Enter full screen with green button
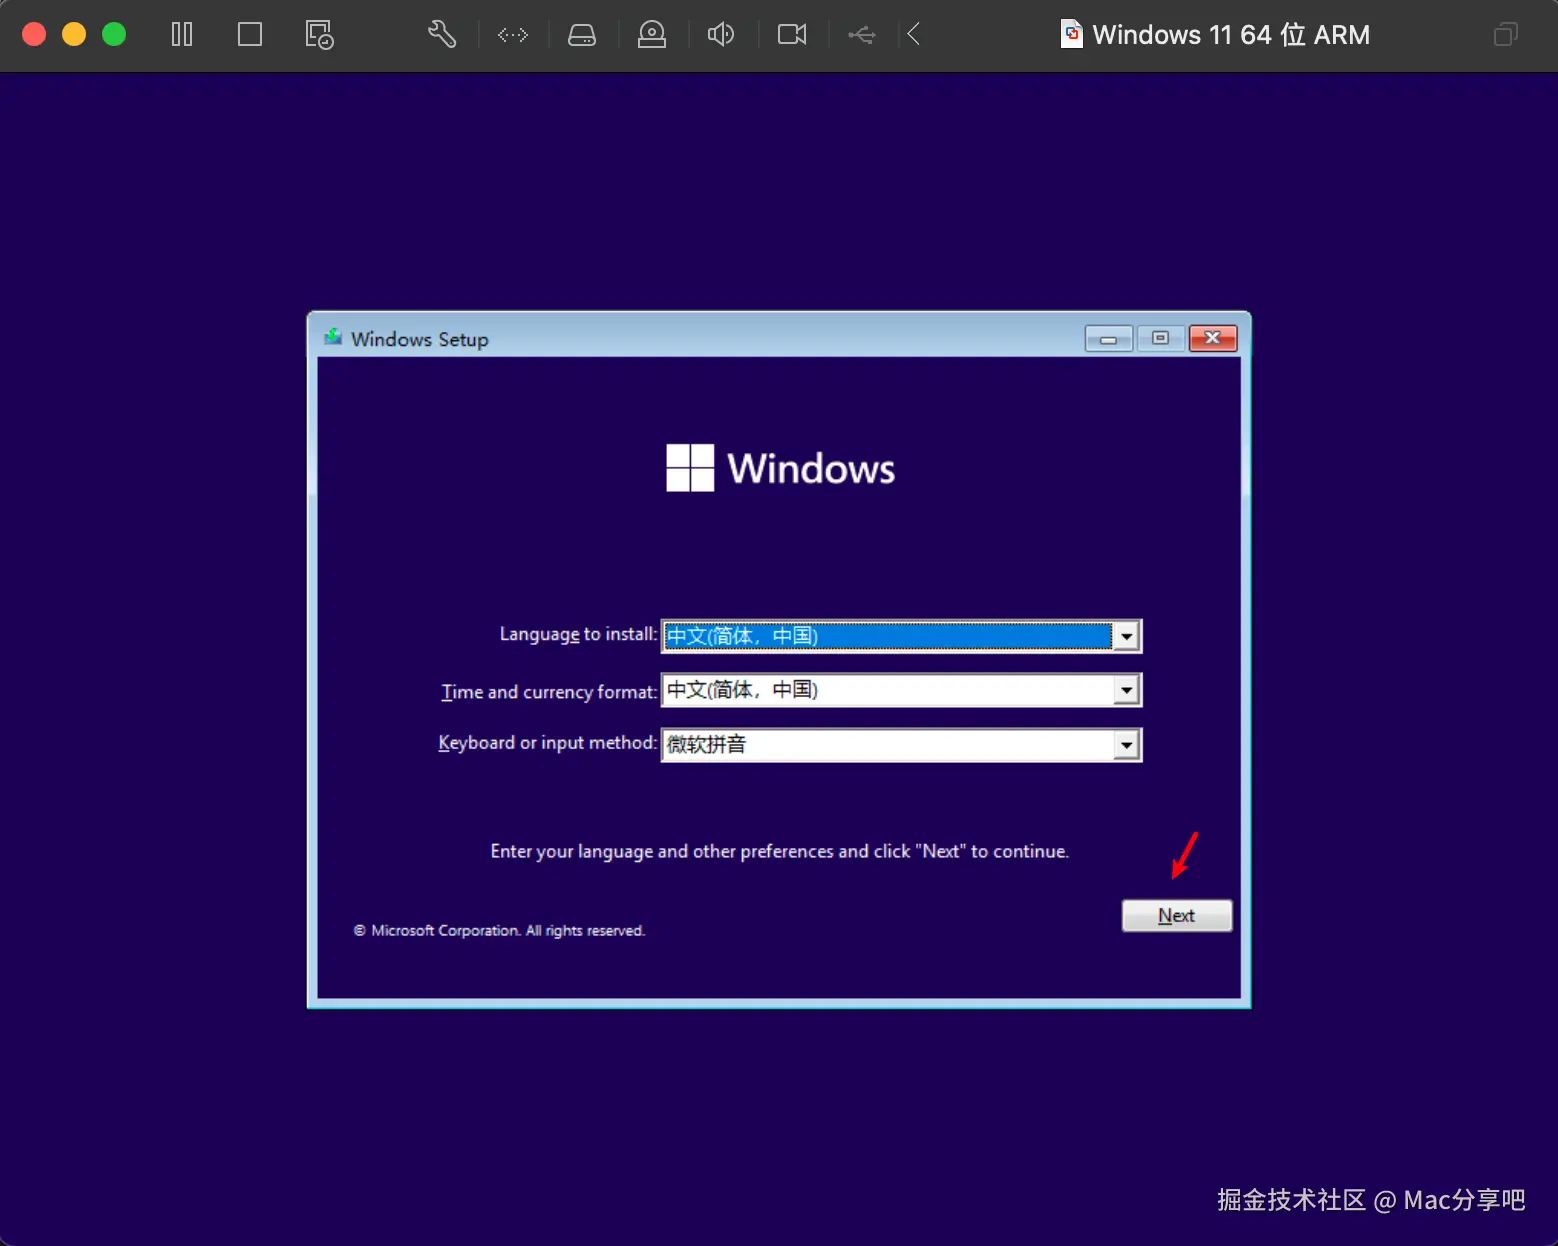The height and width of the screenshot is (1246, 1558). point(114,34)
